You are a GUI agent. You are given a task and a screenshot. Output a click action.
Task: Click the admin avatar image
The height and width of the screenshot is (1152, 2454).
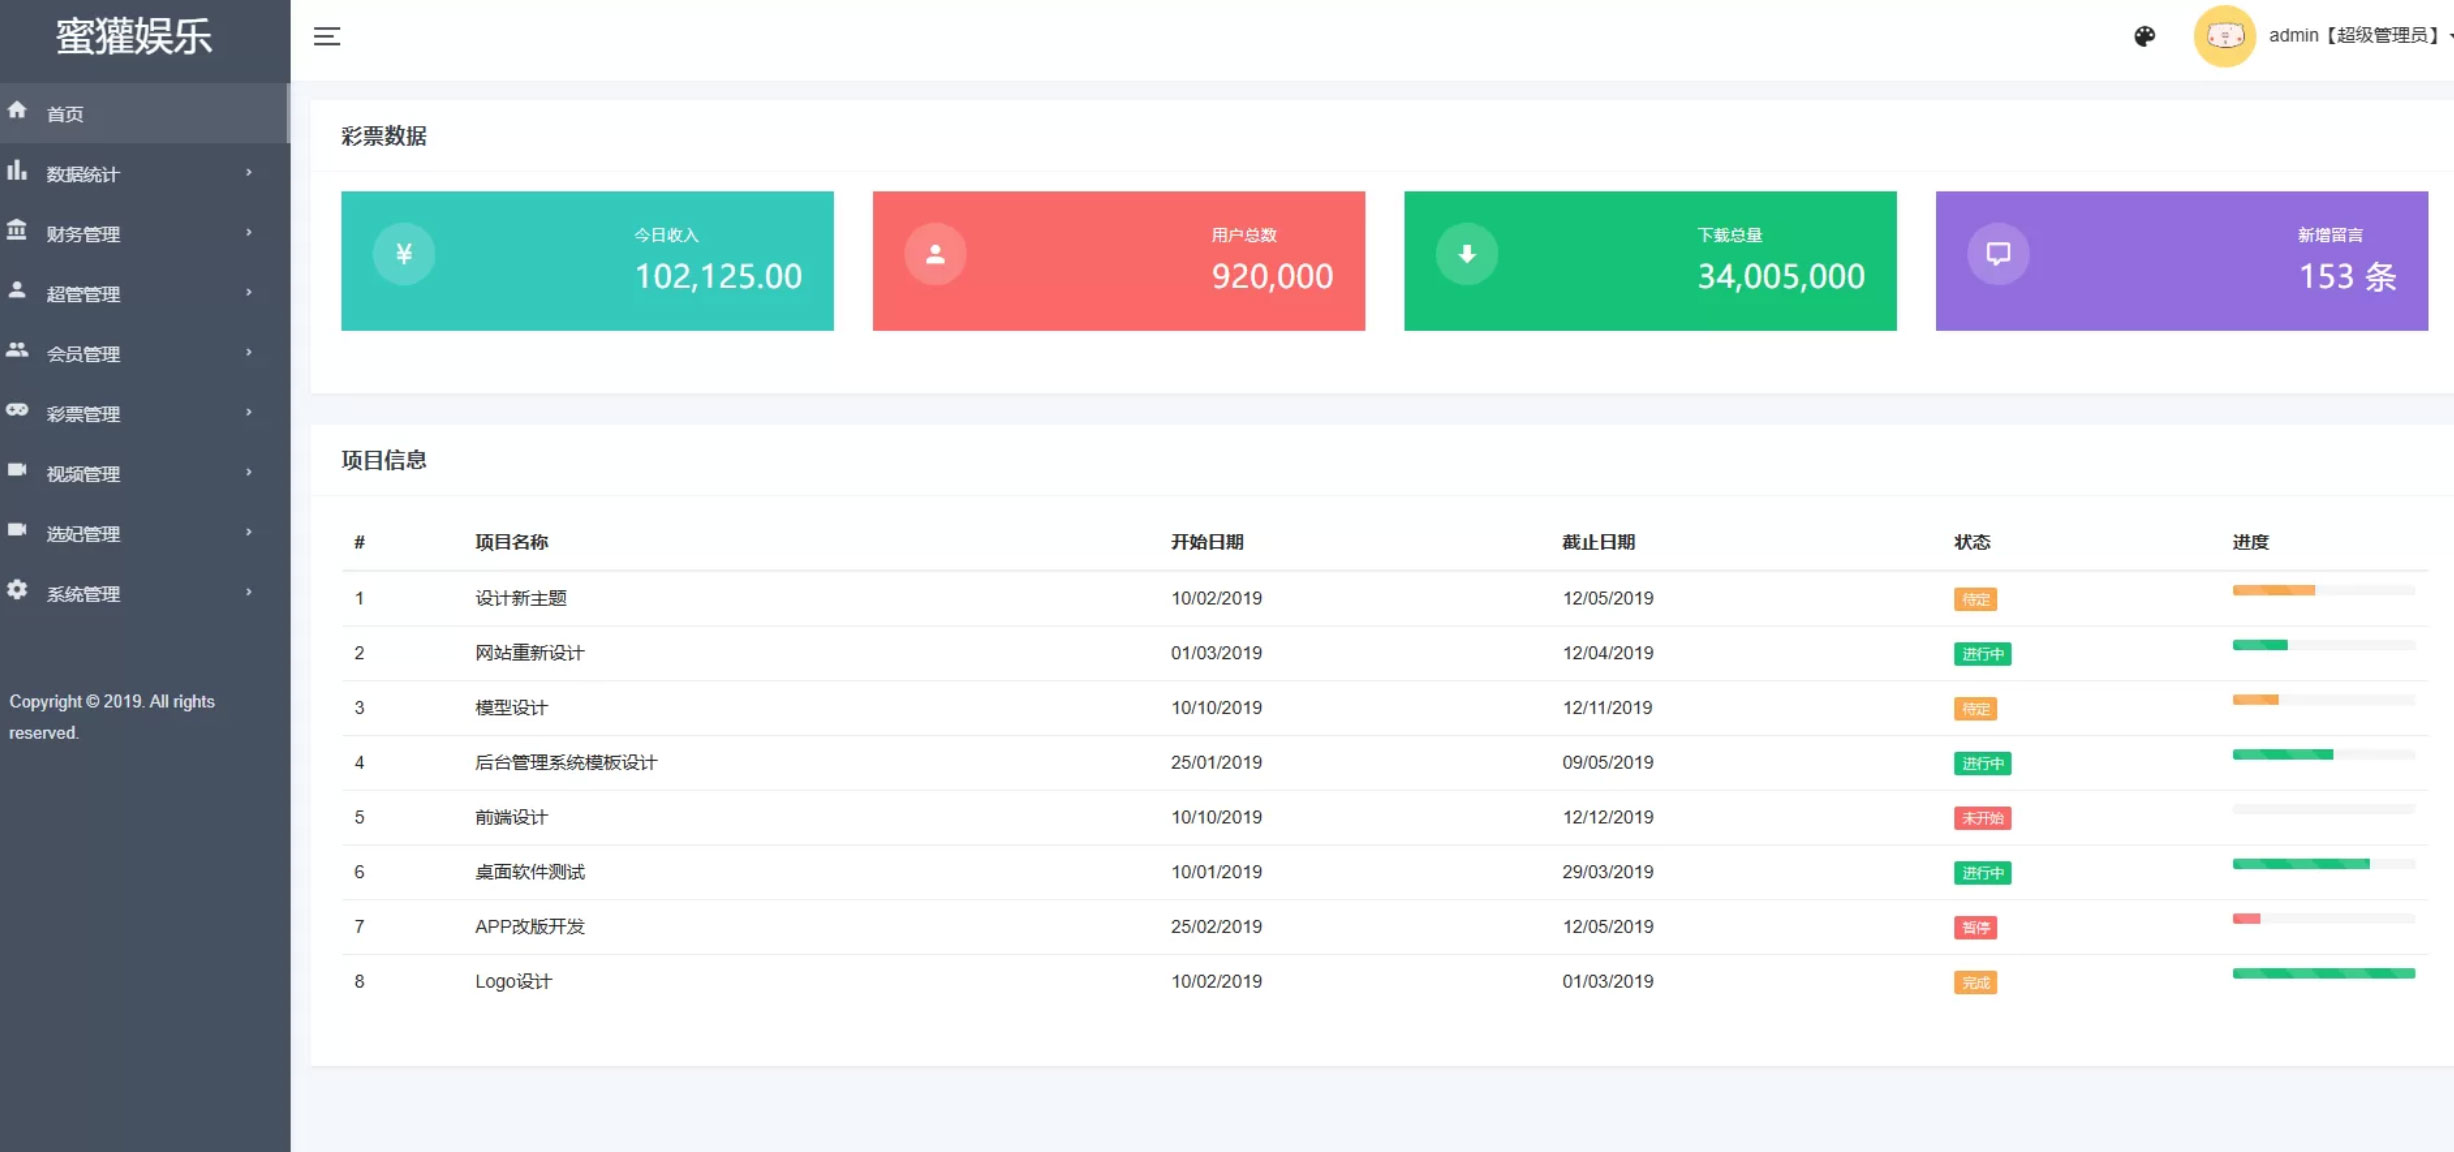click(x=2224, y=37)
